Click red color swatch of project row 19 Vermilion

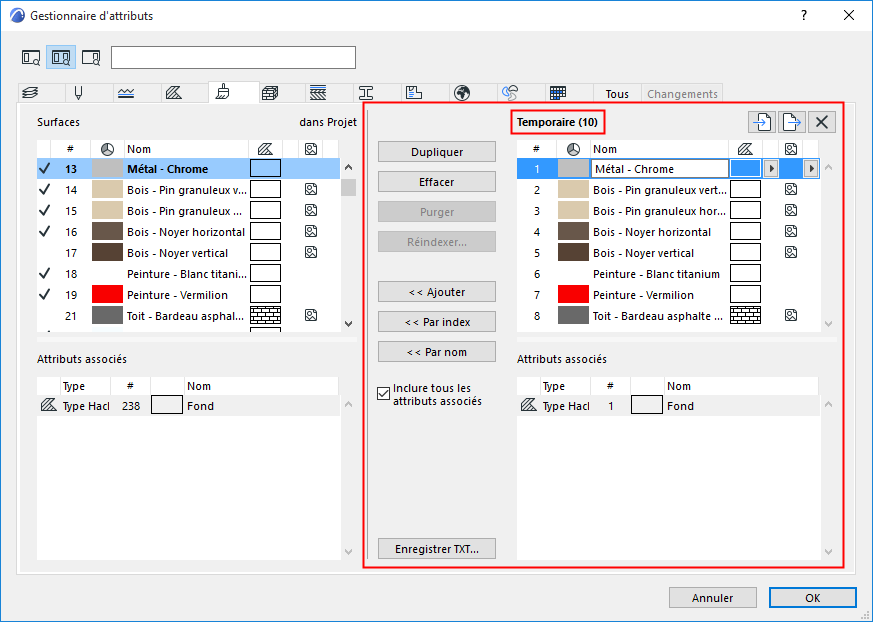[107, 295]
